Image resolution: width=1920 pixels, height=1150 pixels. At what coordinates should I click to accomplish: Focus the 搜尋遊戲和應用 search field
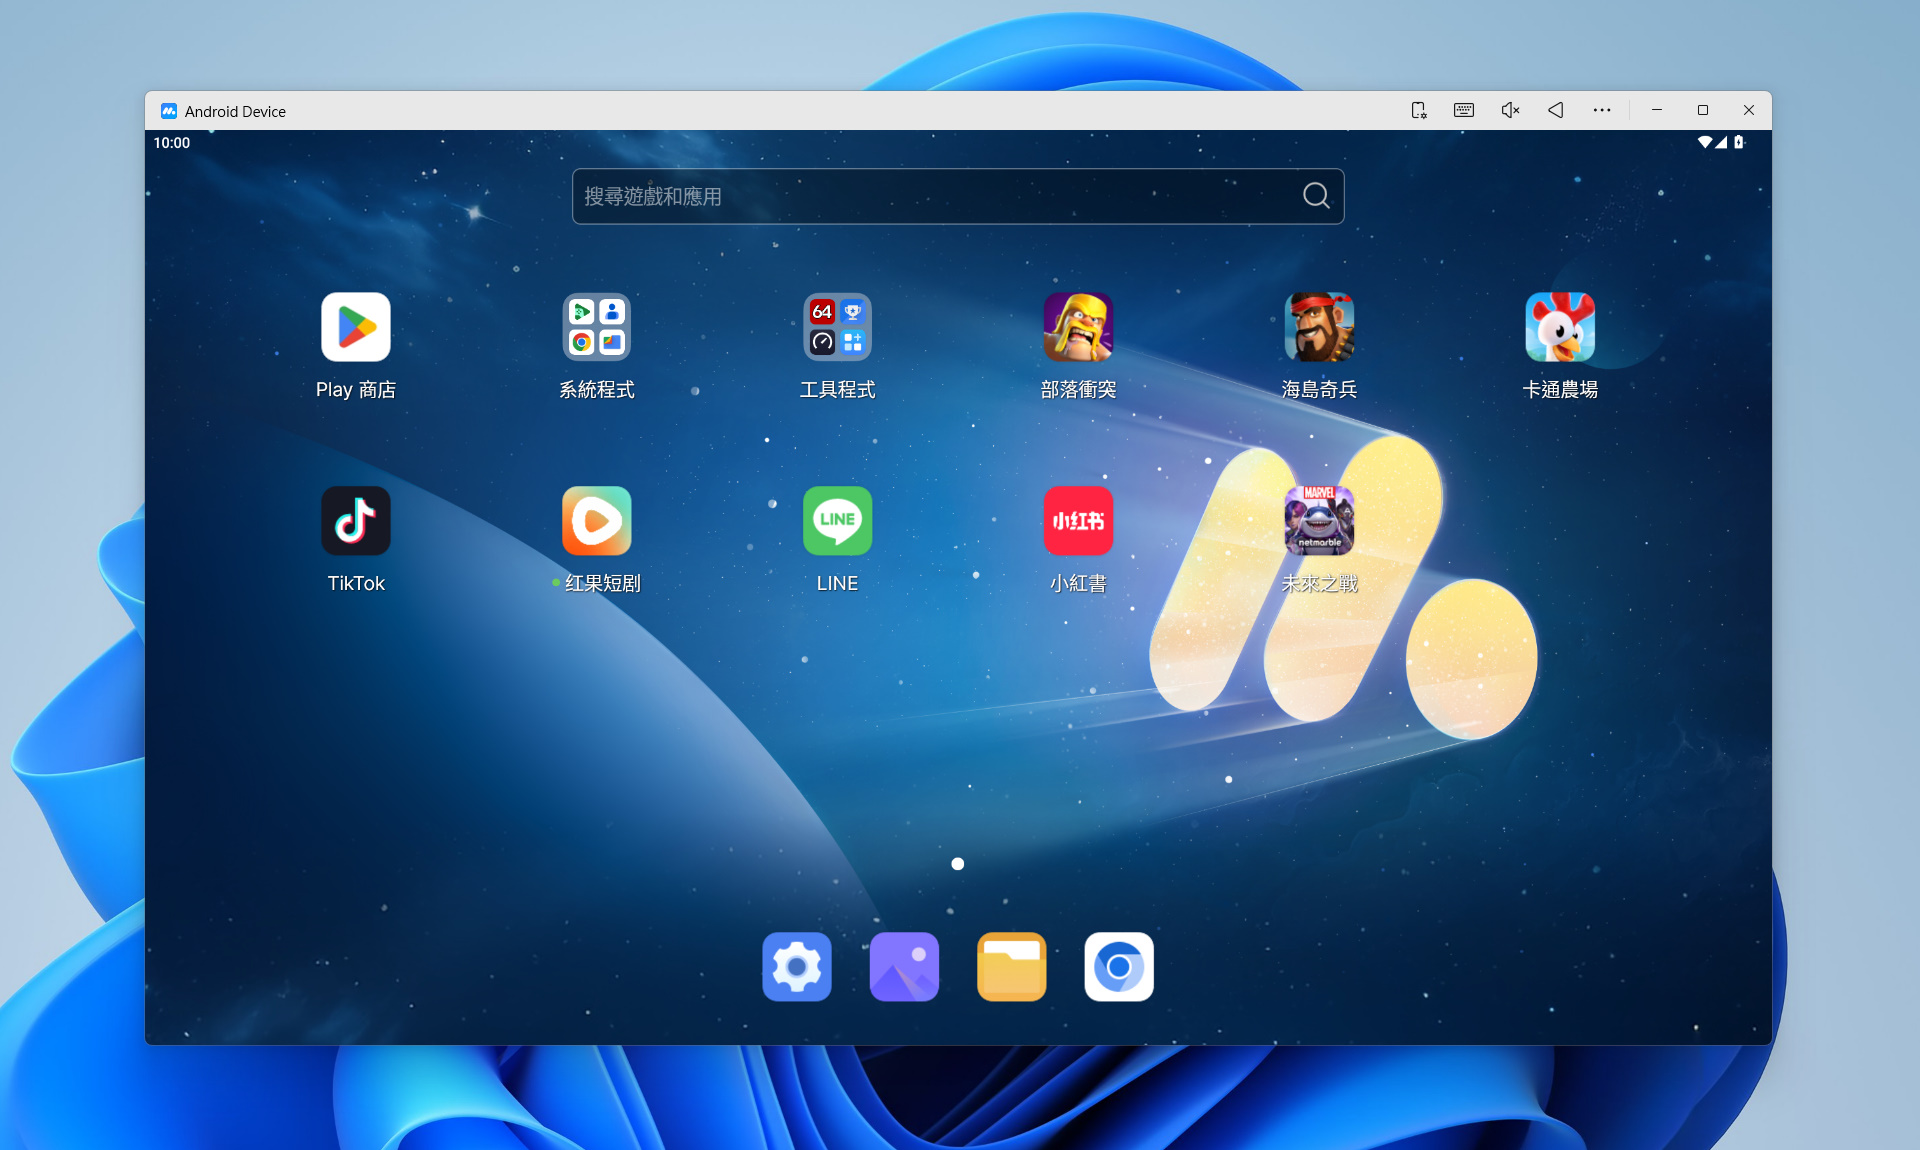pyautogui.click(x=958, y=196)
